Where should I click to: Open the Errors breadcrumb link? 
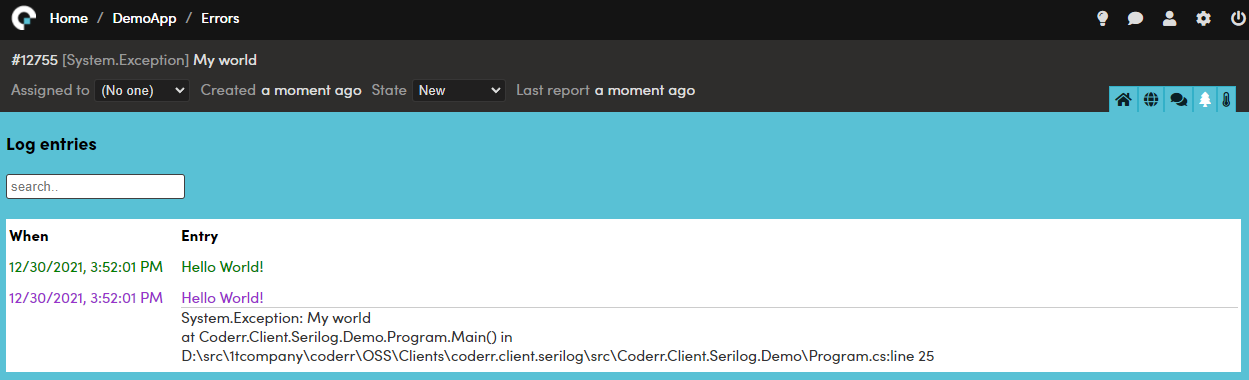[220, 18]
